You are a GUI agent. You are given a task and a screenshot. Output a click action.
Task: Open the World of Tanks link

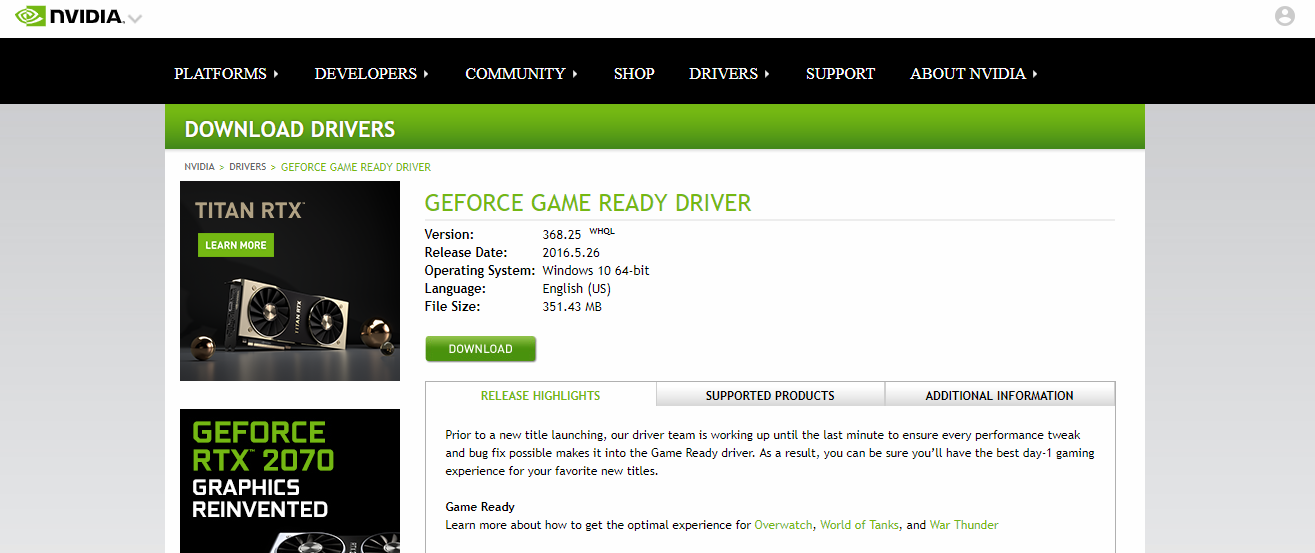coord(859,525)
